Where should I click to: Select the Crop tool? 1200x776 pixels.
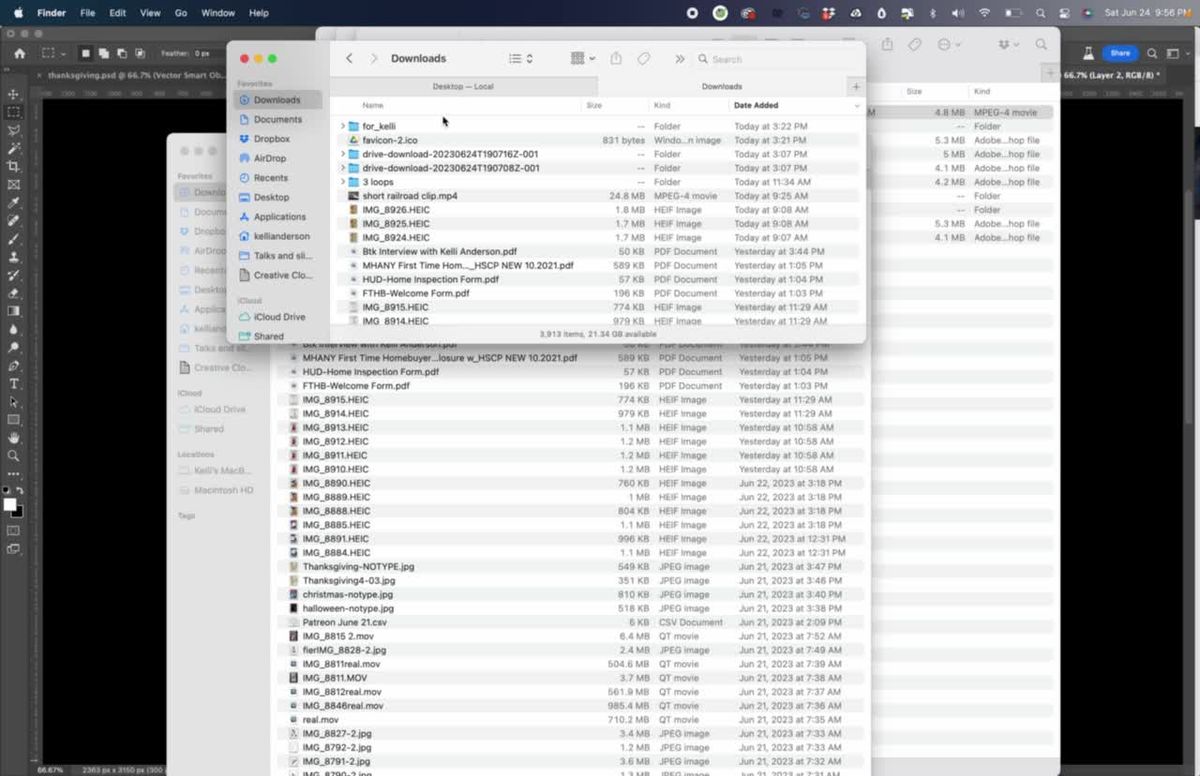[14, 166]
